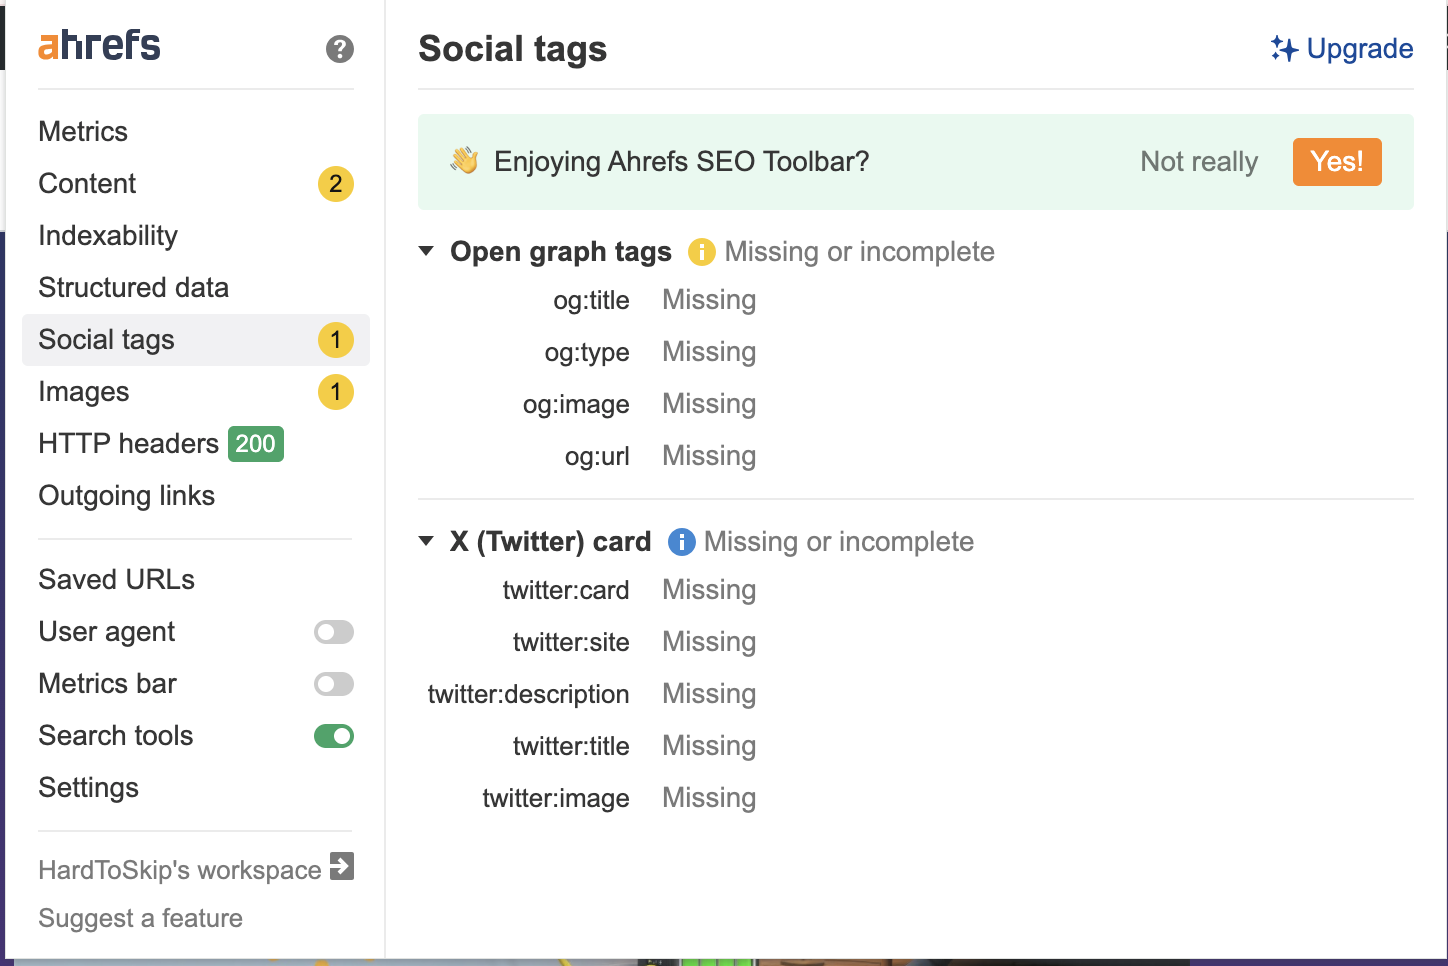Image resolution: width=1448 pixels, height=966 pixels.
Task: Turn on the Metrics bar switch
Action: tap(333, 684)
